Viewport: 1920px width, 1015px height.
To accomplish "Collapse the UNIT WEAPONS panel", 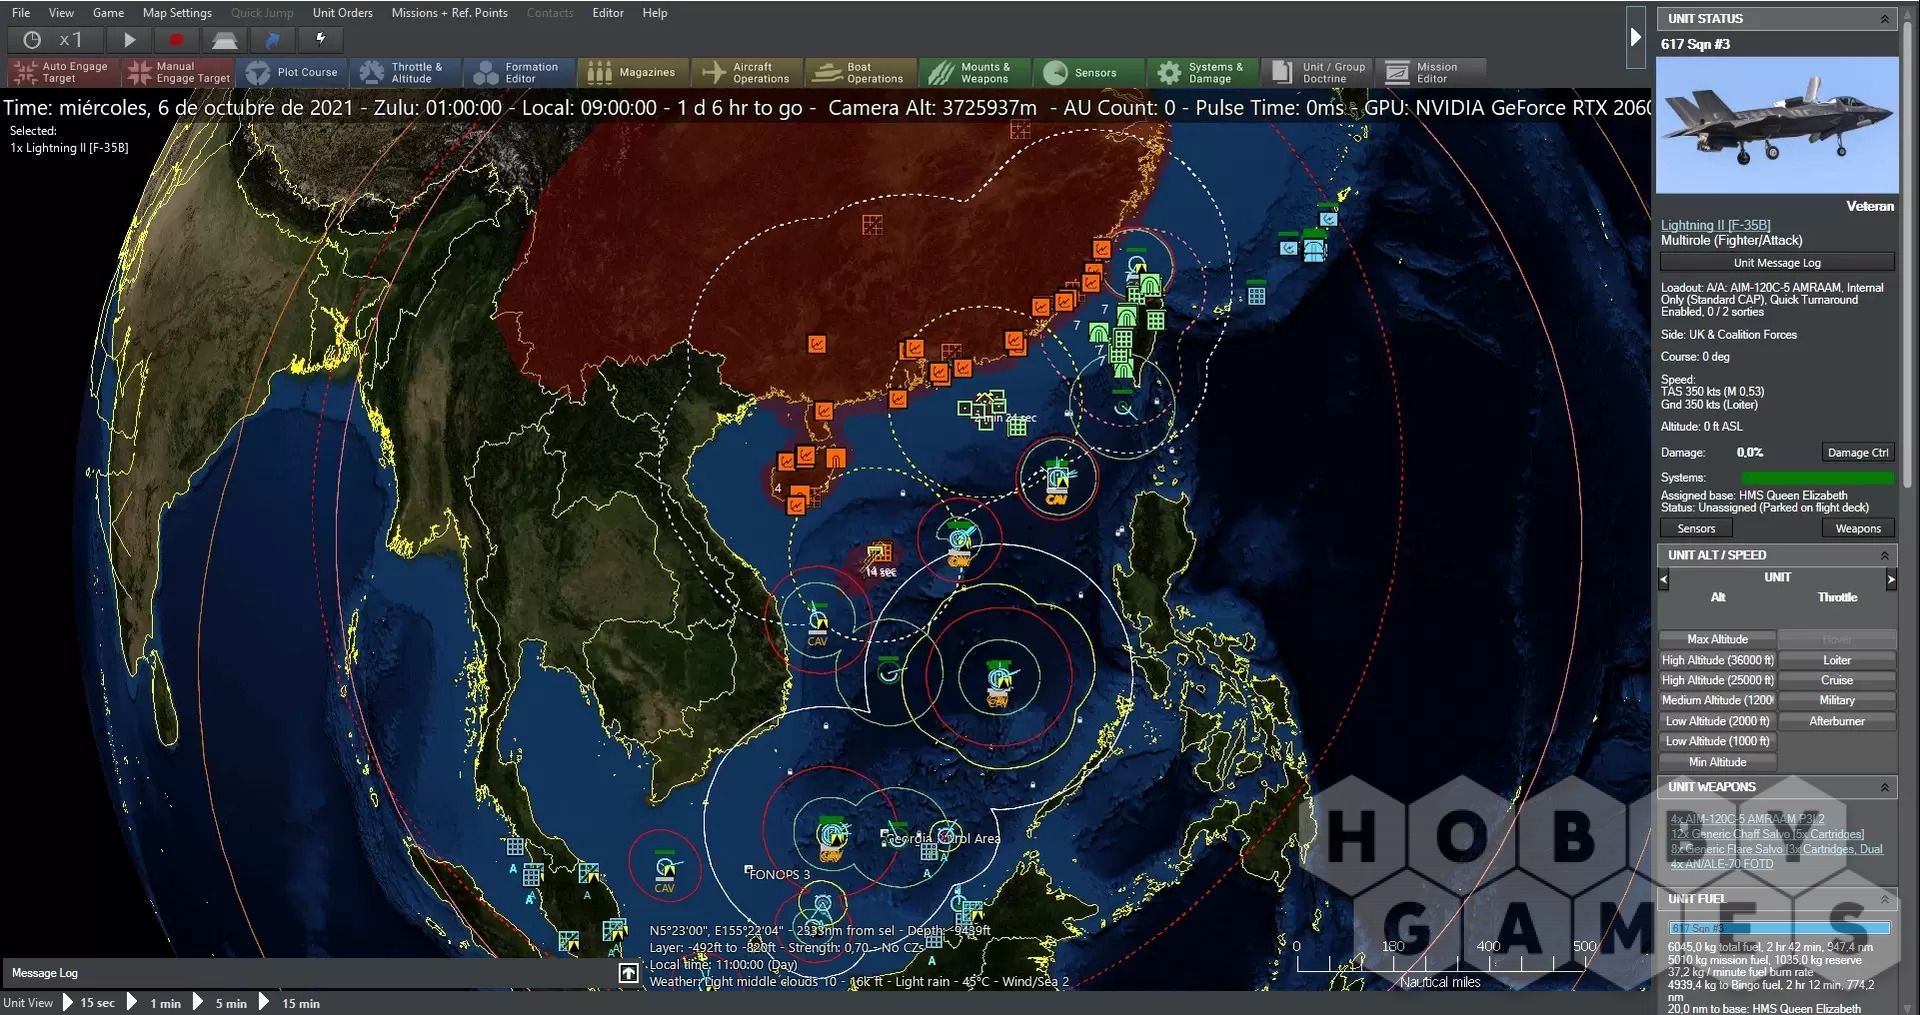I will (1884, 787).
